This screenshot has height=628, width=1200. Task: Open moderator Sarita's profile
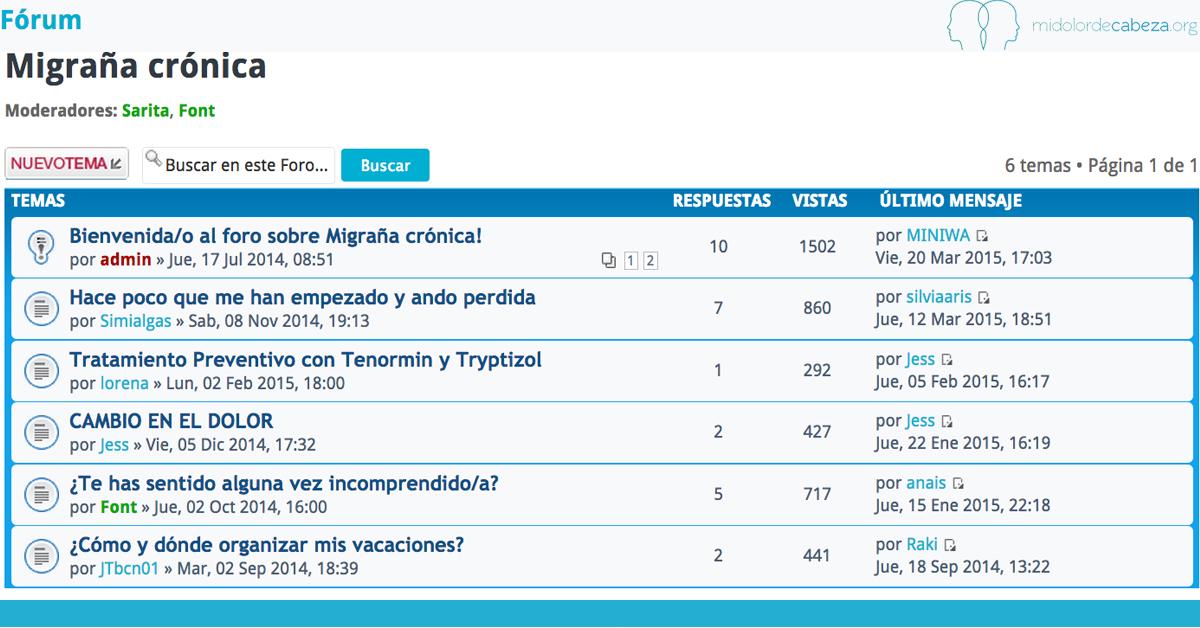click(146, 111)
